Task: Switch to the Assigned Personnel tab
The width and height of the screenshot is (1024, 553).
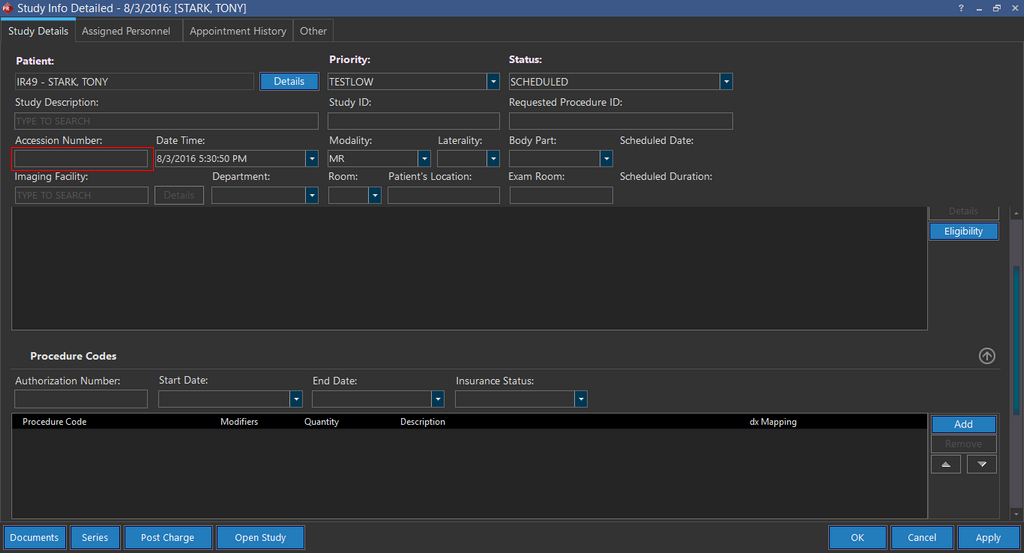Action: pyautogui.click(x=126, y=31)
